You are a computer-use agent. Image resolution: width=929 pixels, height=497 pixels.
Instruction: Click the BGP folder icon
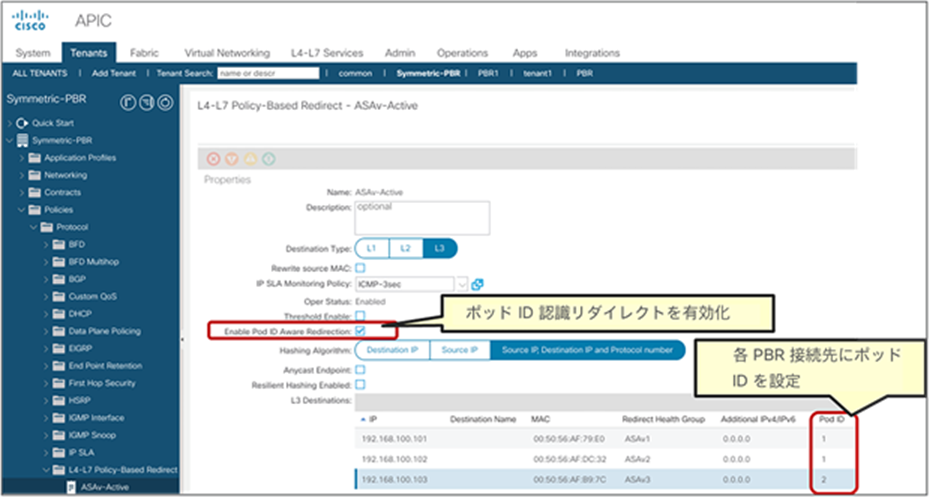59,278
